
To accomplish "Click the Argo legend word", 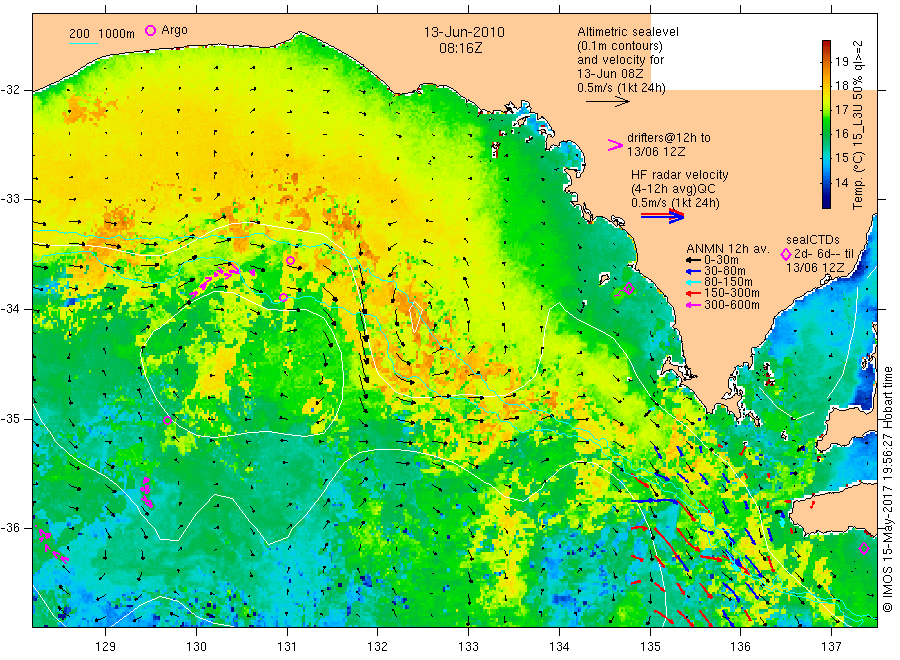I will (174, 30).
